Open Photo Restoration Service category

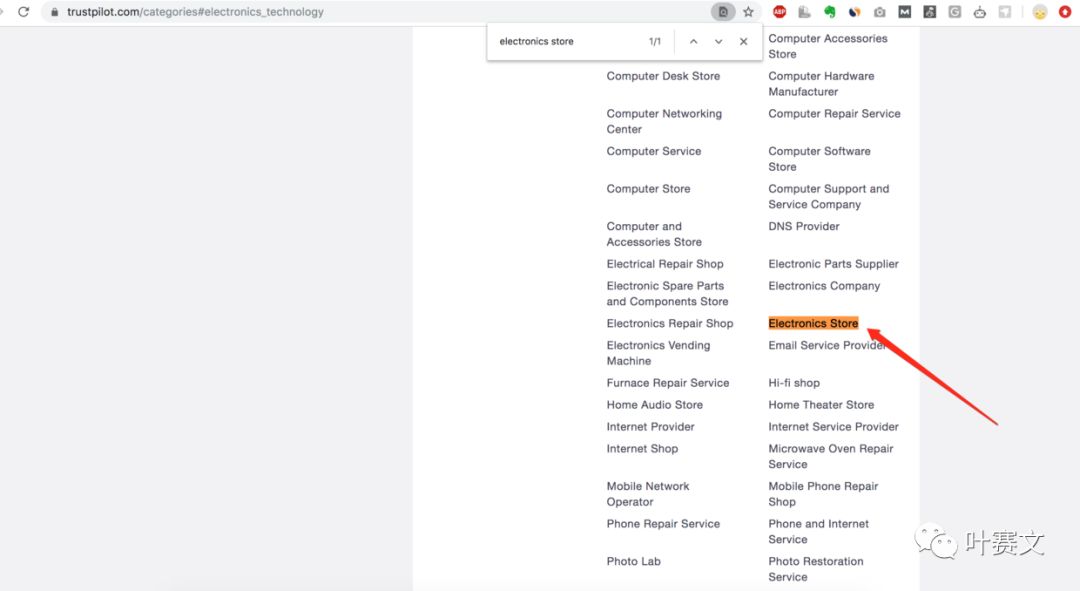816,569
